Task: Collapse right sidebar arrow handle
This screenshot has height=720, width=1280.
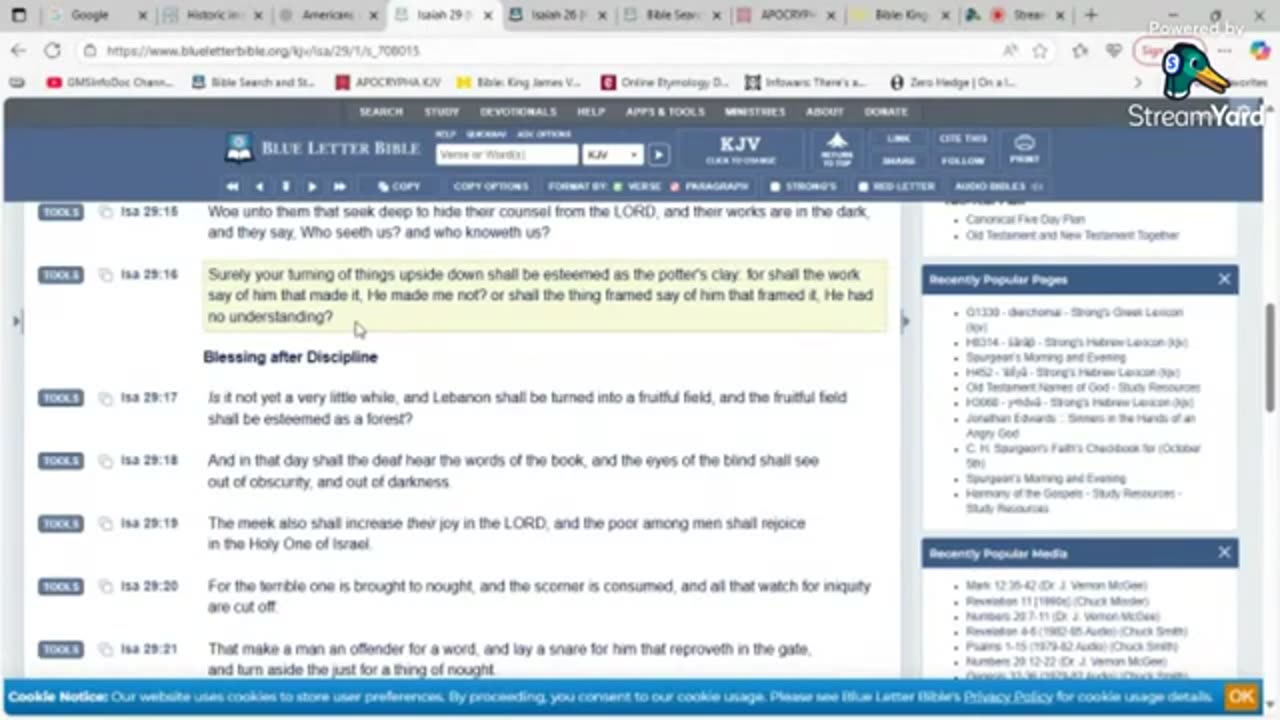Action: click(906, 321)
